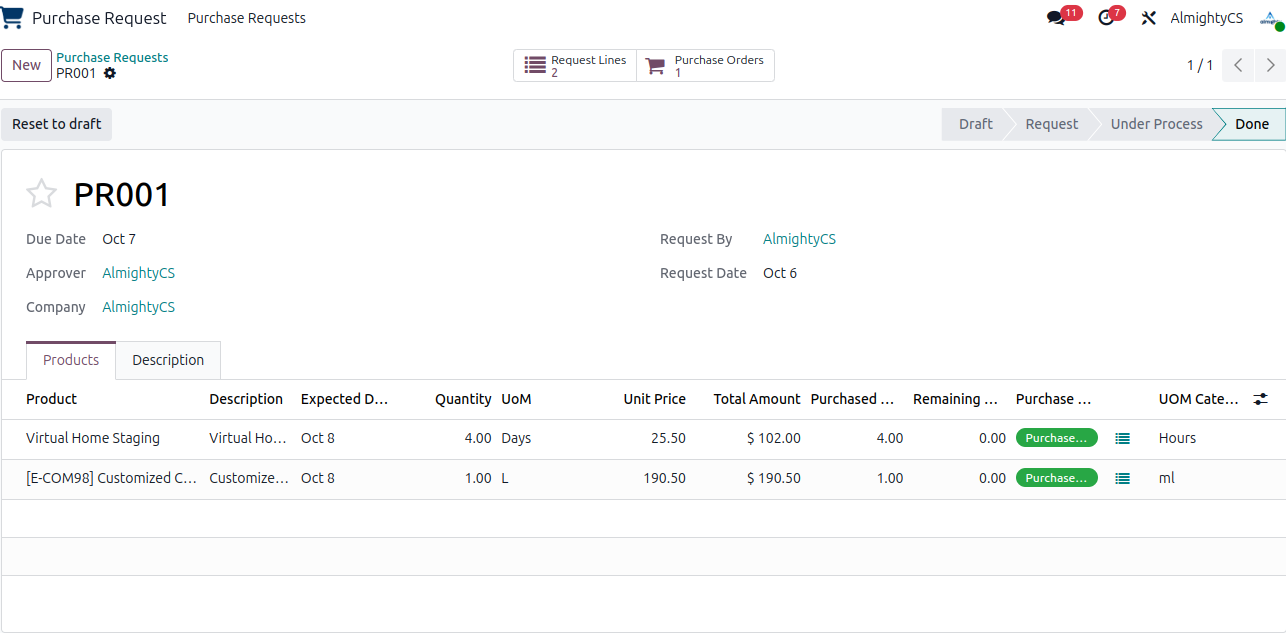
Task: Open the Purchase Orders smart button
Action: coord(705,66)
